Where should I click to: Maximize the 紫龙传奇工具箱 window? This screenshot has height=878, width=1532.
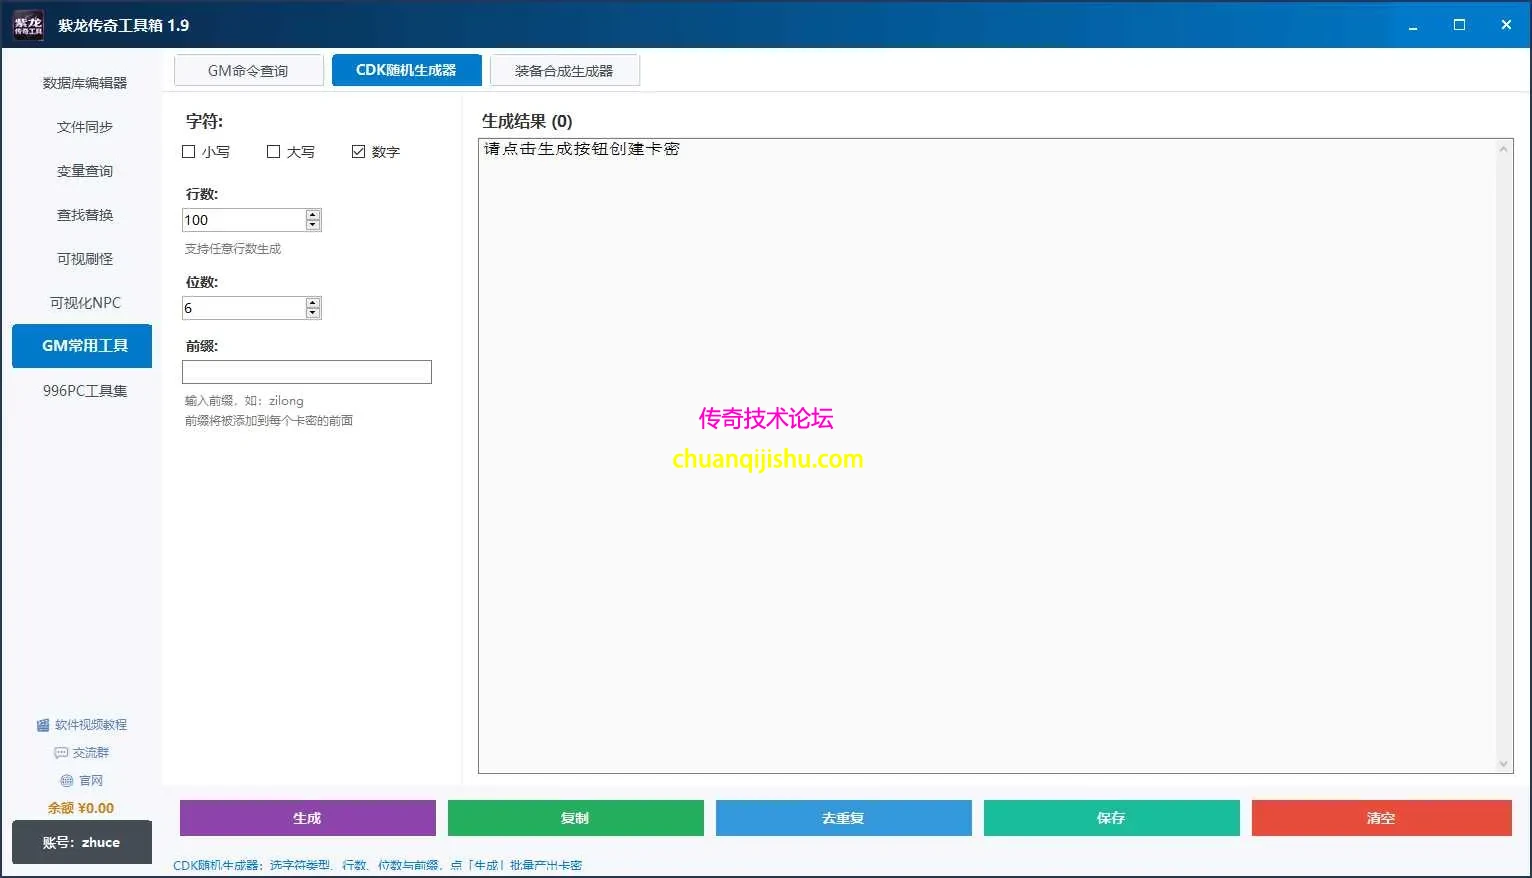[x=1459, y=25]
